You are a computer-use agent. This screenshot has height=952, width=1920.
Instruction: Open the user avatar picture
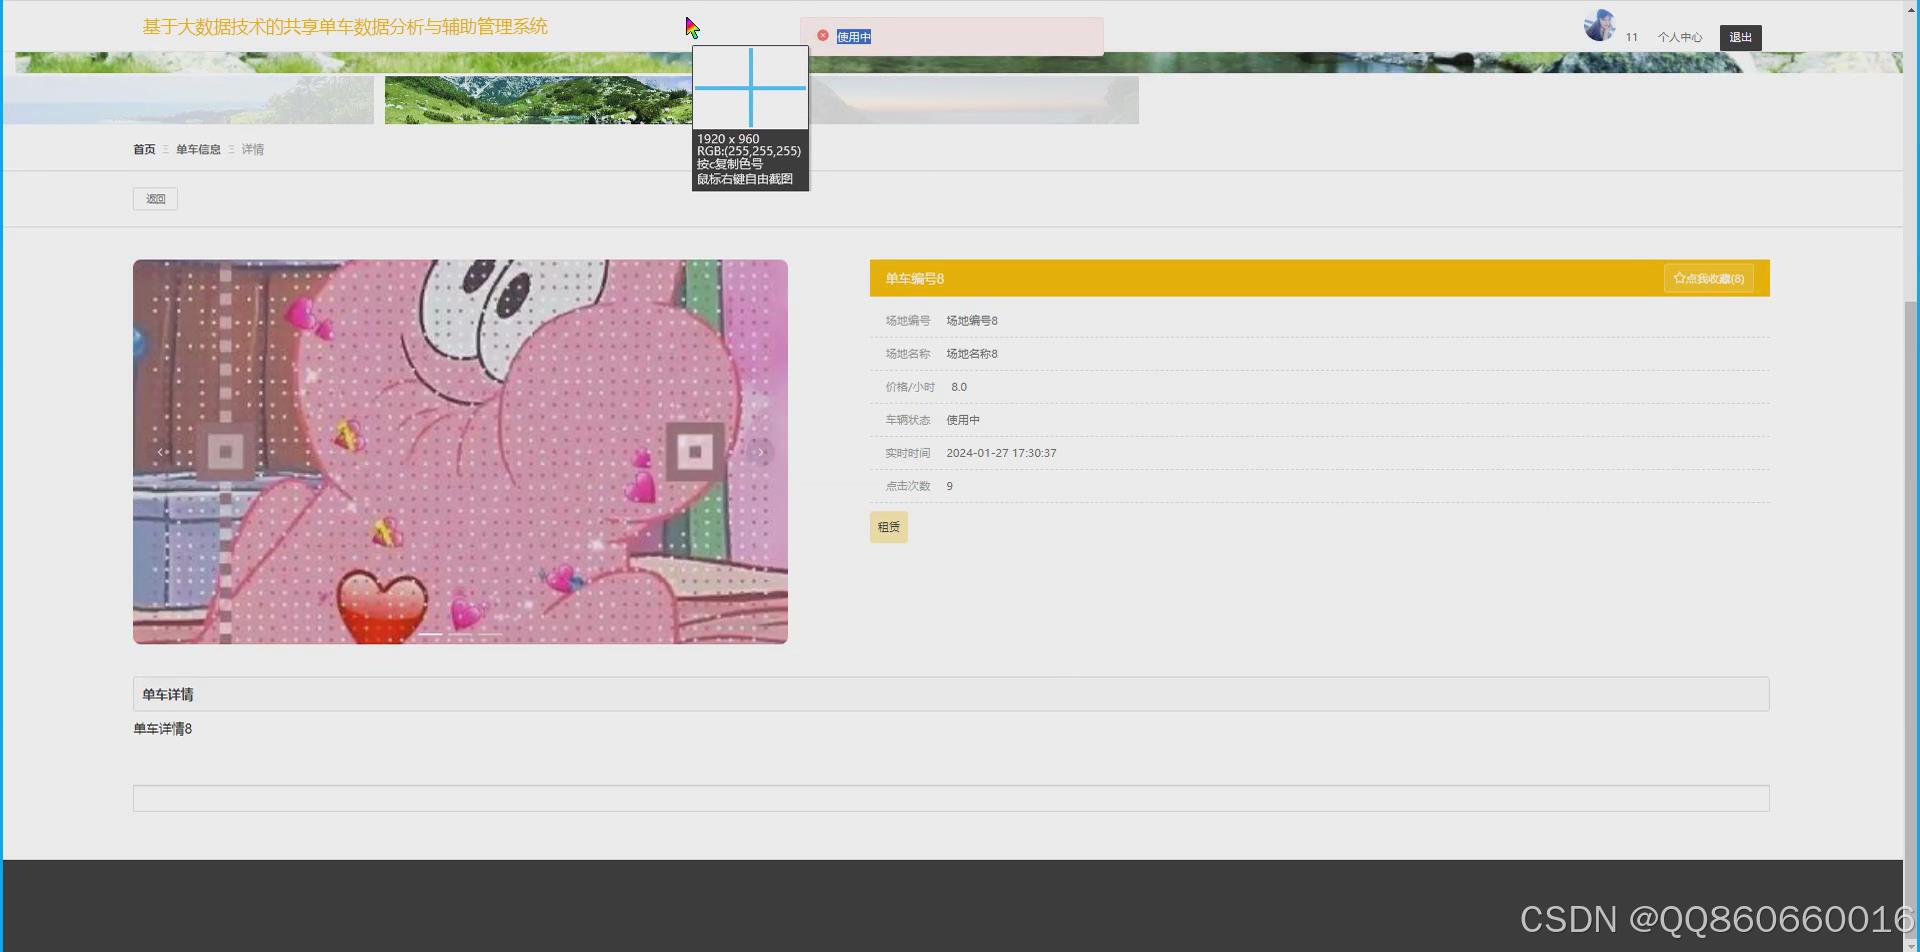pos(1600,26)
